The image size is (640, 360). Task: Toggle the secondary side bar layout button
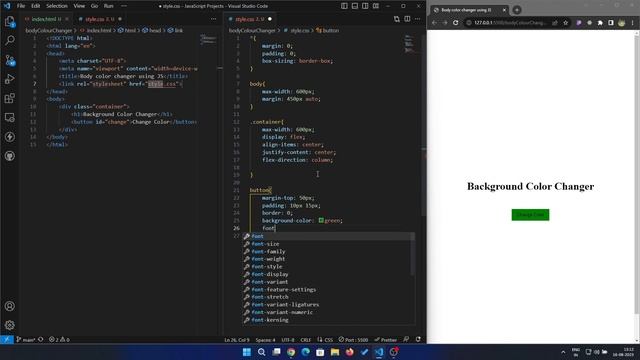point(365,6)
